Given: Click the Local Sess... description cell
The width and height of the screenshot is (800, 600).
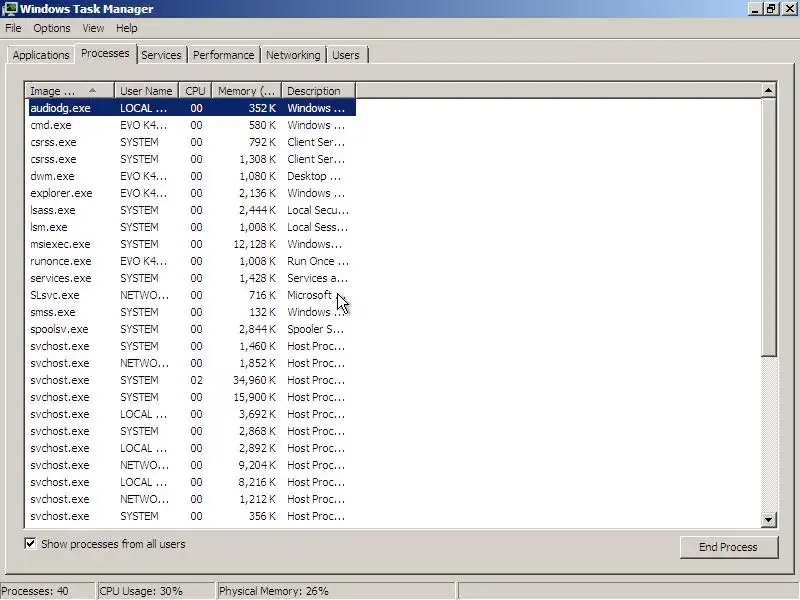Looking at the screenshot, I should tap(317, 227).
